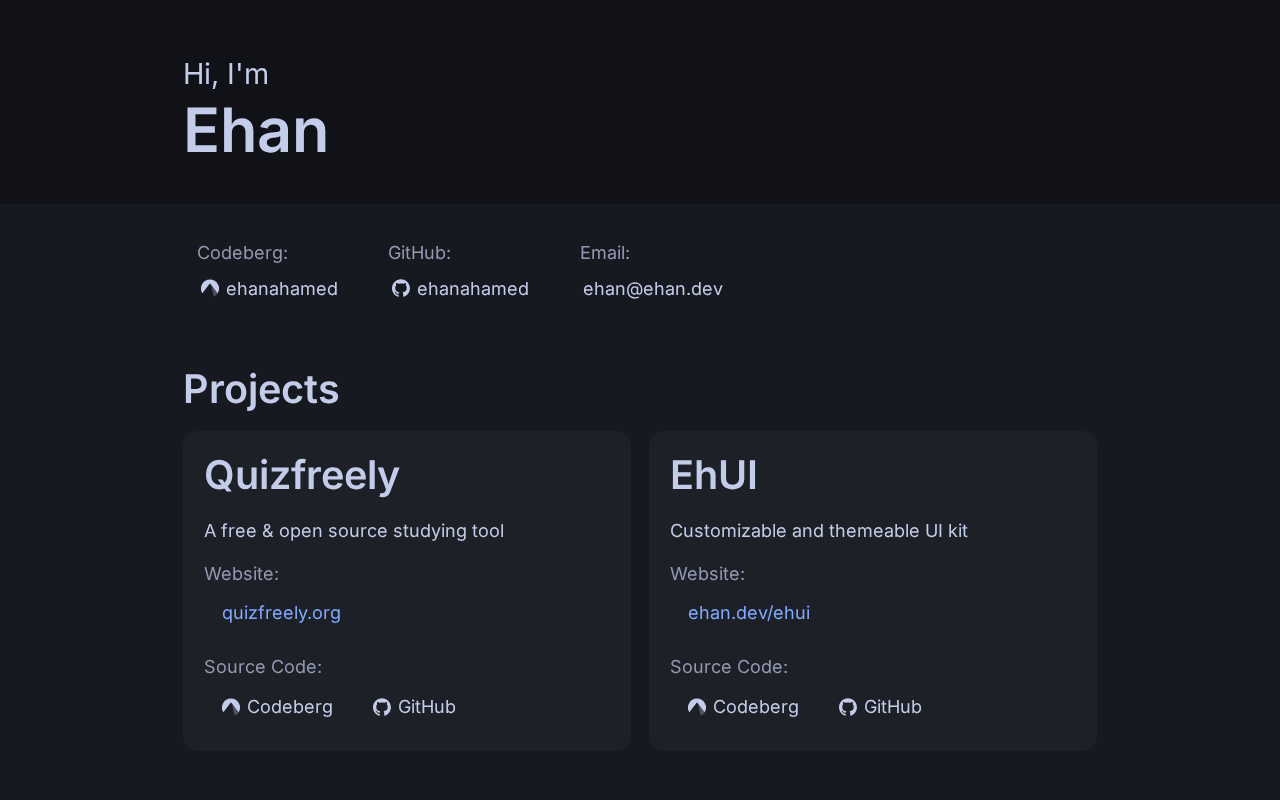Click the Quizfreely project title
The height and width of the screenshot is (800, 1280).
[302, 475]
